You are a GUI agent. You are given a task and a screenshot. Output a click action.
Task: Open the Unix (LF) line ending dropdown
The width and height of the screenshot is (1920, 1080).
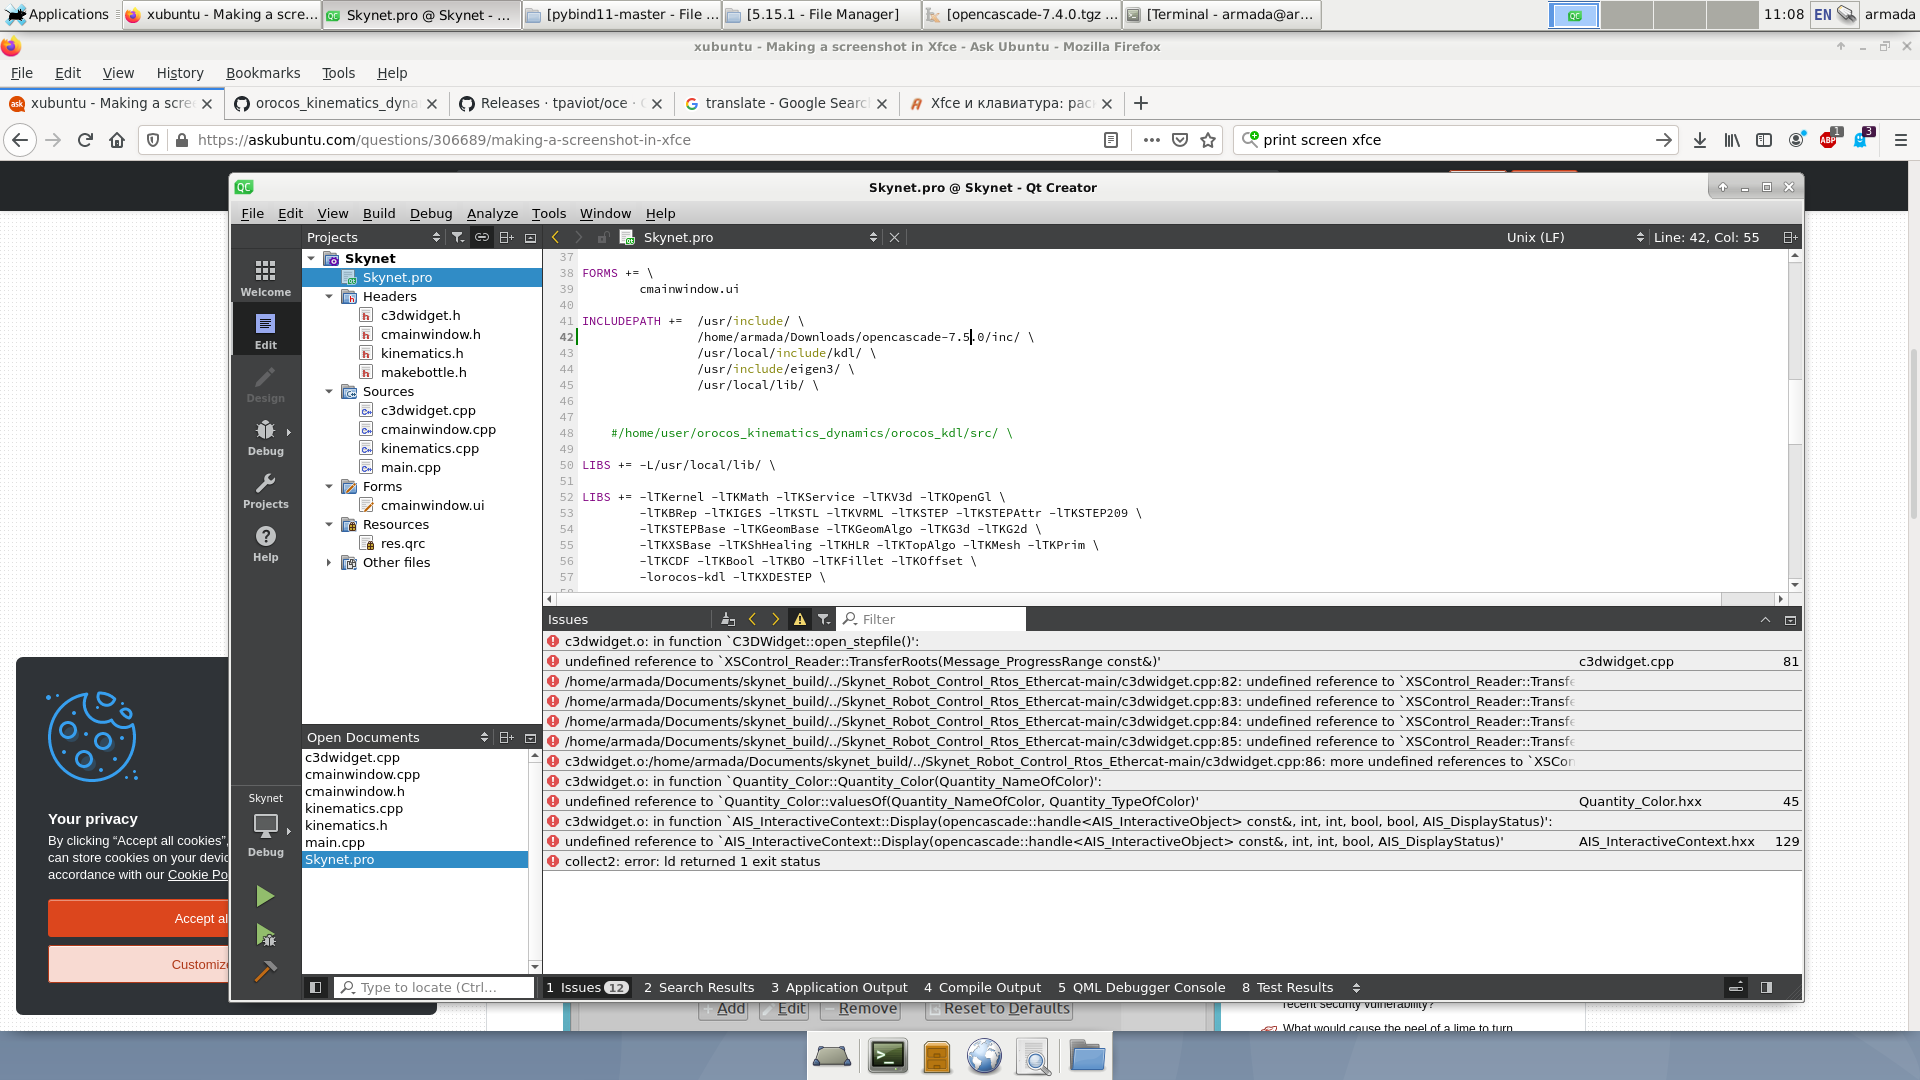(x=1575, y=237)
